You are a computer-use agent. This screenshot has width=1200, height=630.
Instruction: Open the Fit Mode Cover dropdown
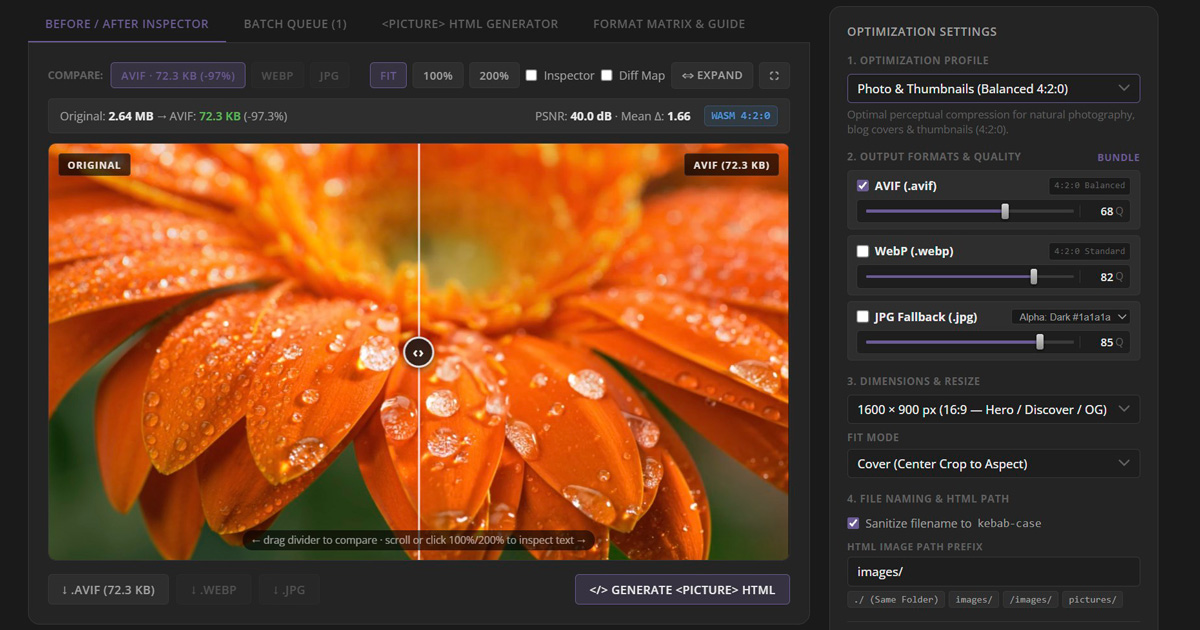(x=993, y=464)
